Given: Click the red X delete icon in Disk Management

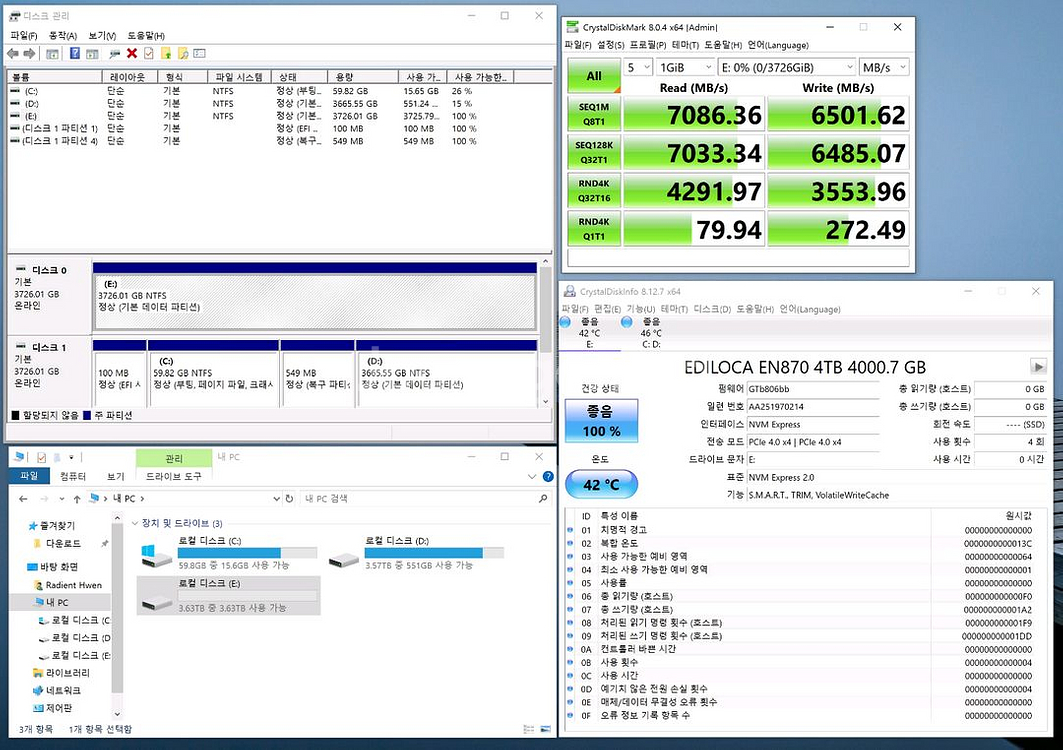Looking at the screenshot, I should coord(132,54).
